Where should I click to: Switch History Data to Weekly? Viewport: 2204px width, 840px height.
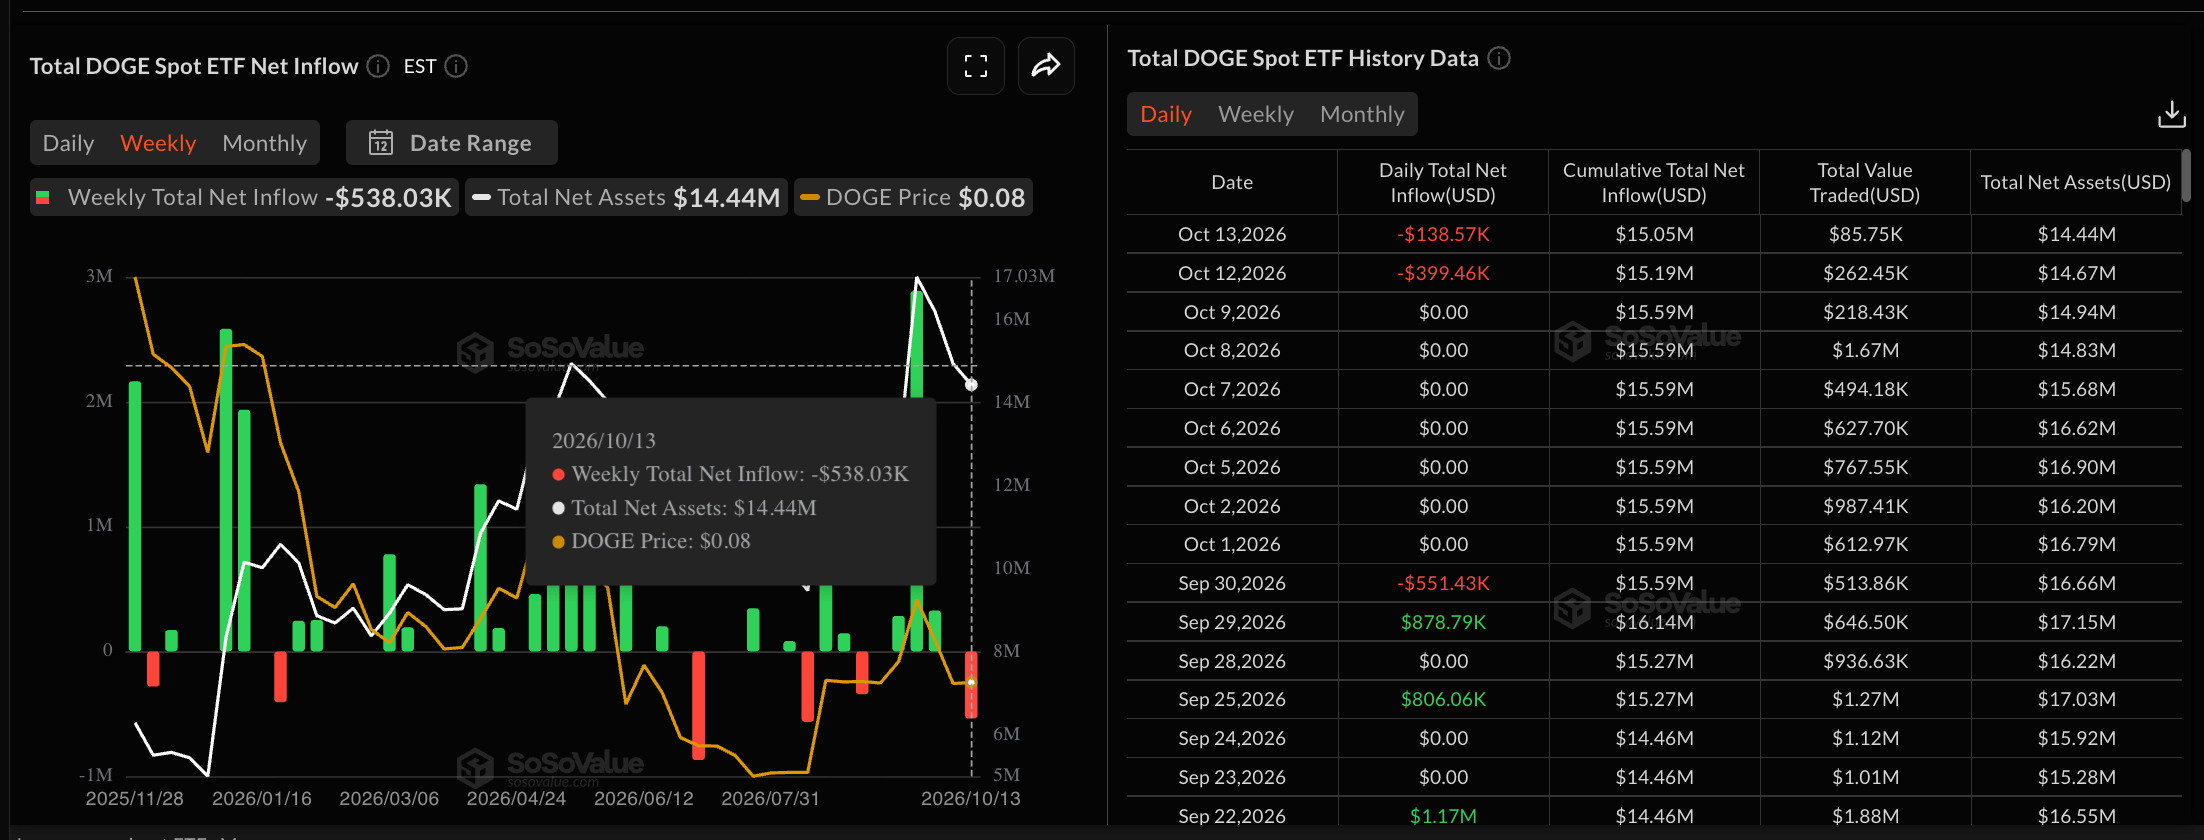[1256, 114]
